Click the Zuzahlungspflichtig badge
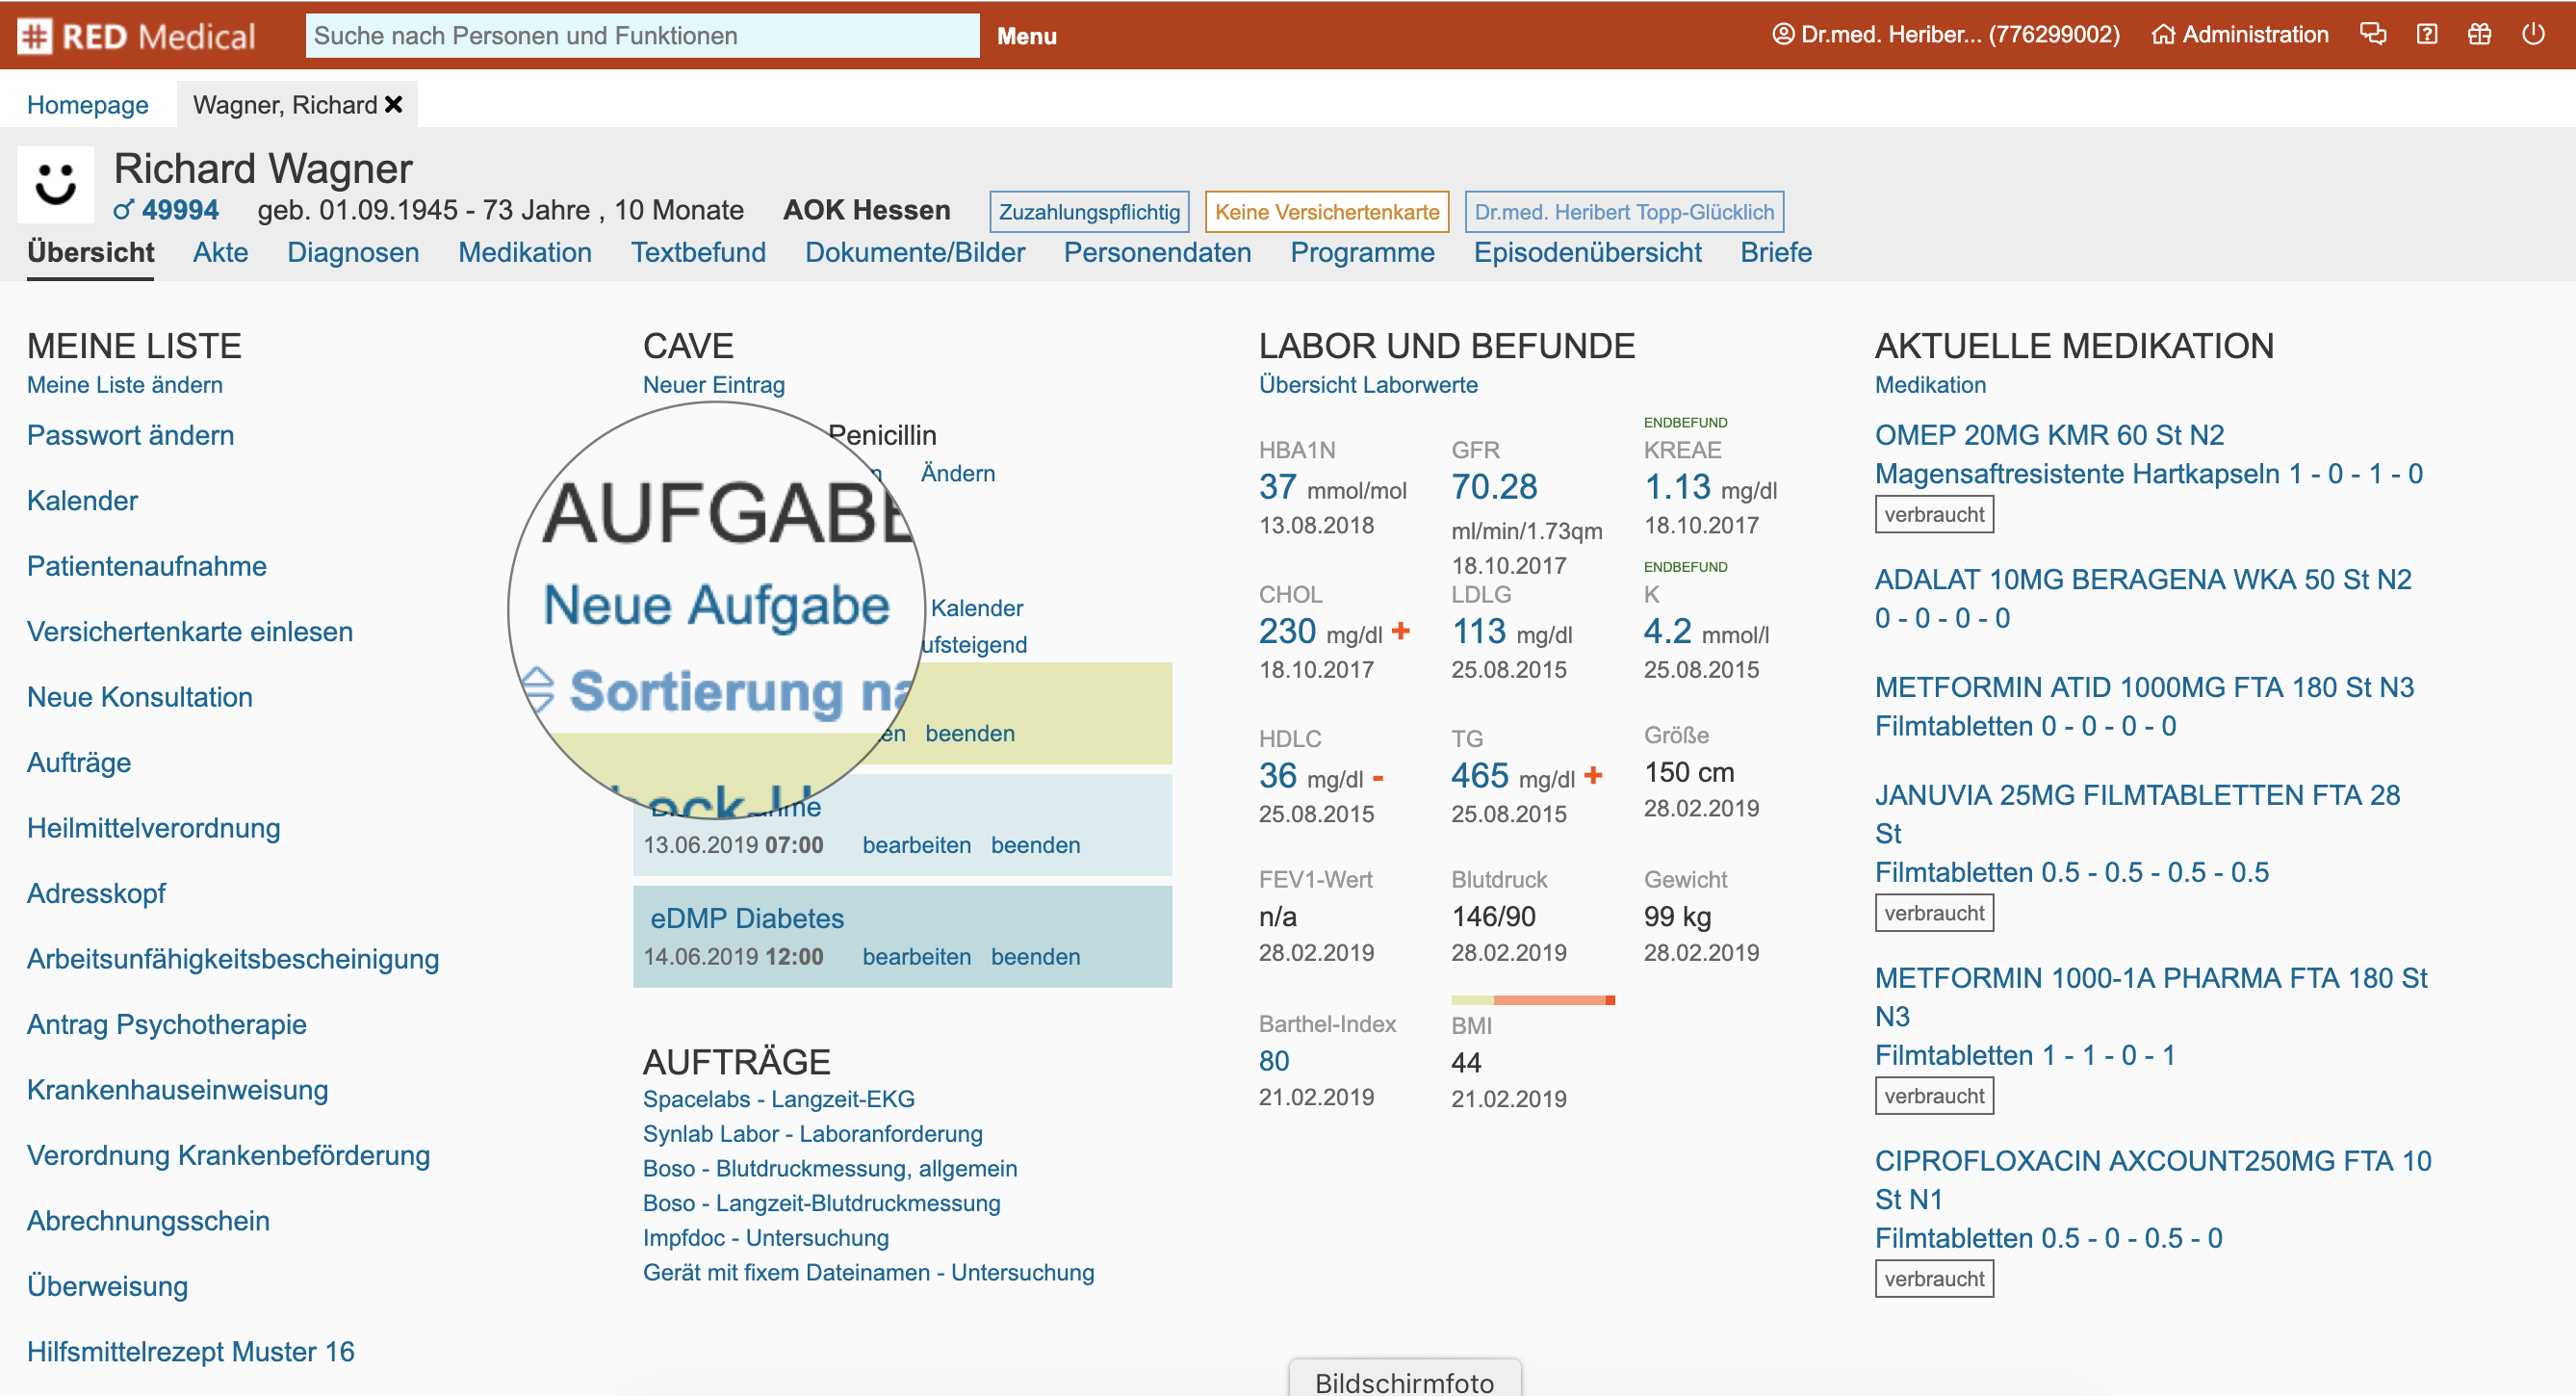This screenshot has width=2576, height=1396. [x=1088, y=212]
